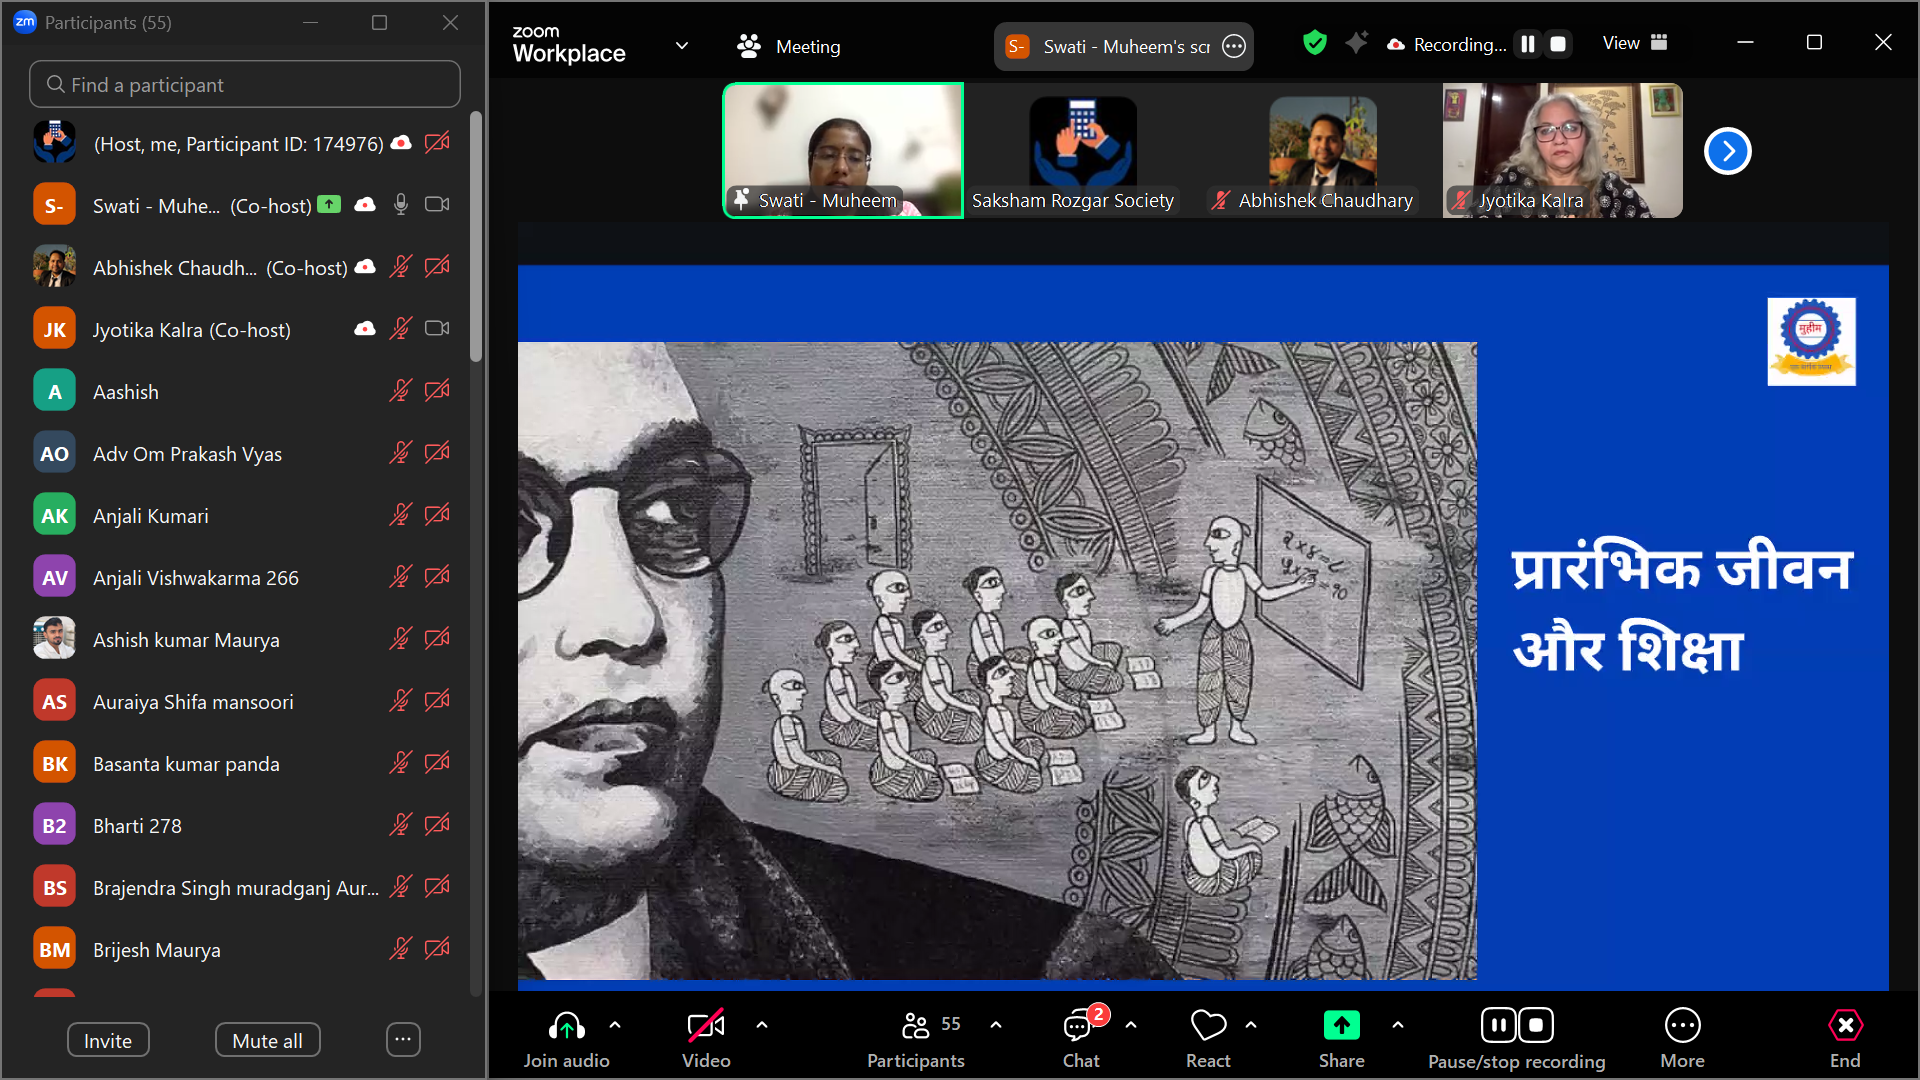The image size is (1920, 1080).
Task: Select Jyotika Kalra video thumbnail
Action: click(x=1562, y=150)
